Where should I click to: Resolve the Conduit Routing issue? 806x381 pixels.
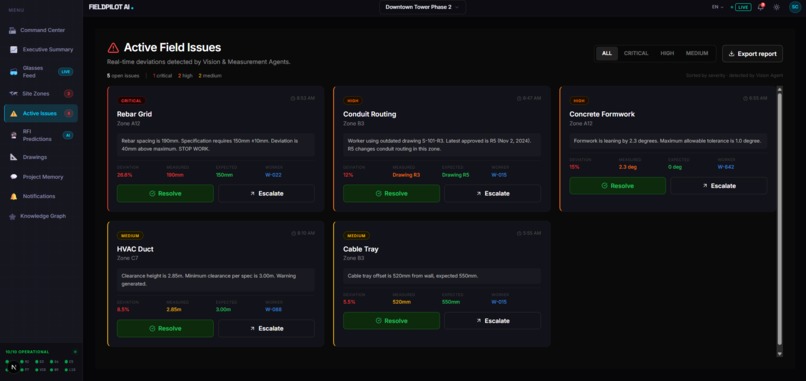(x=391, y=194)
